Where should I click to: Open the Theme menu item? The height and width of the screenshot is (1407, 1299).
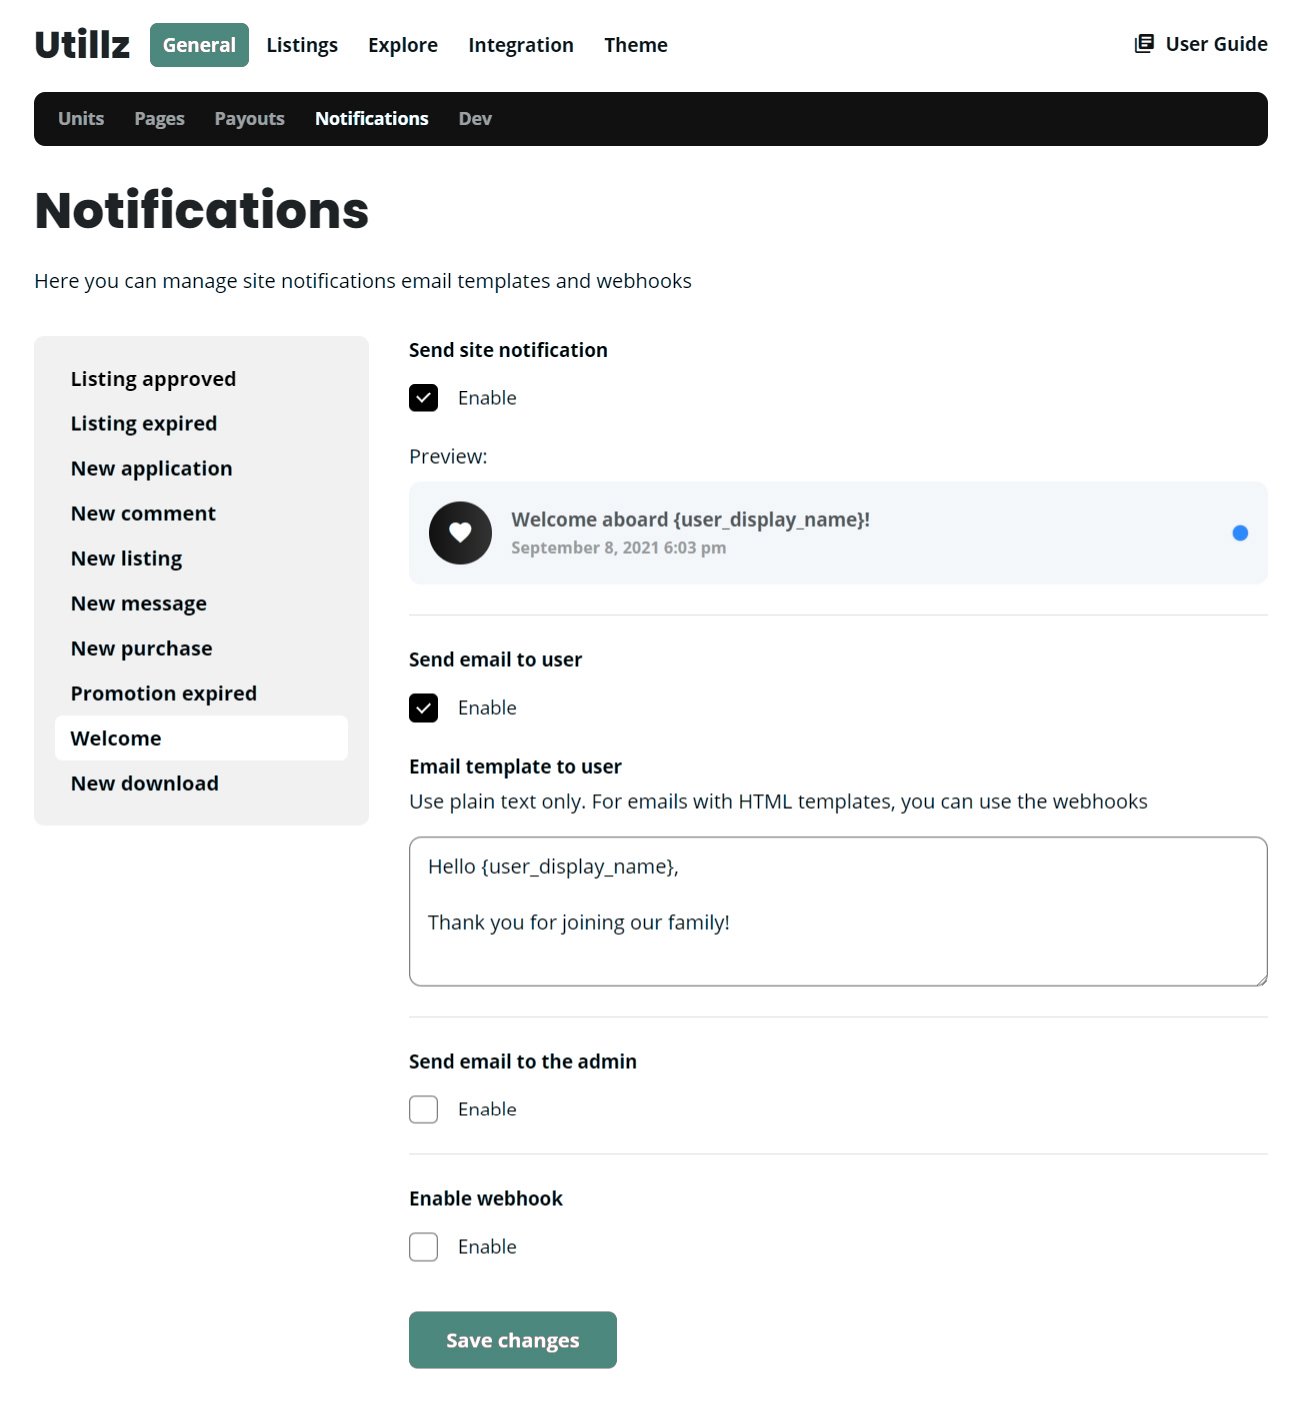(x=635, y=45)
